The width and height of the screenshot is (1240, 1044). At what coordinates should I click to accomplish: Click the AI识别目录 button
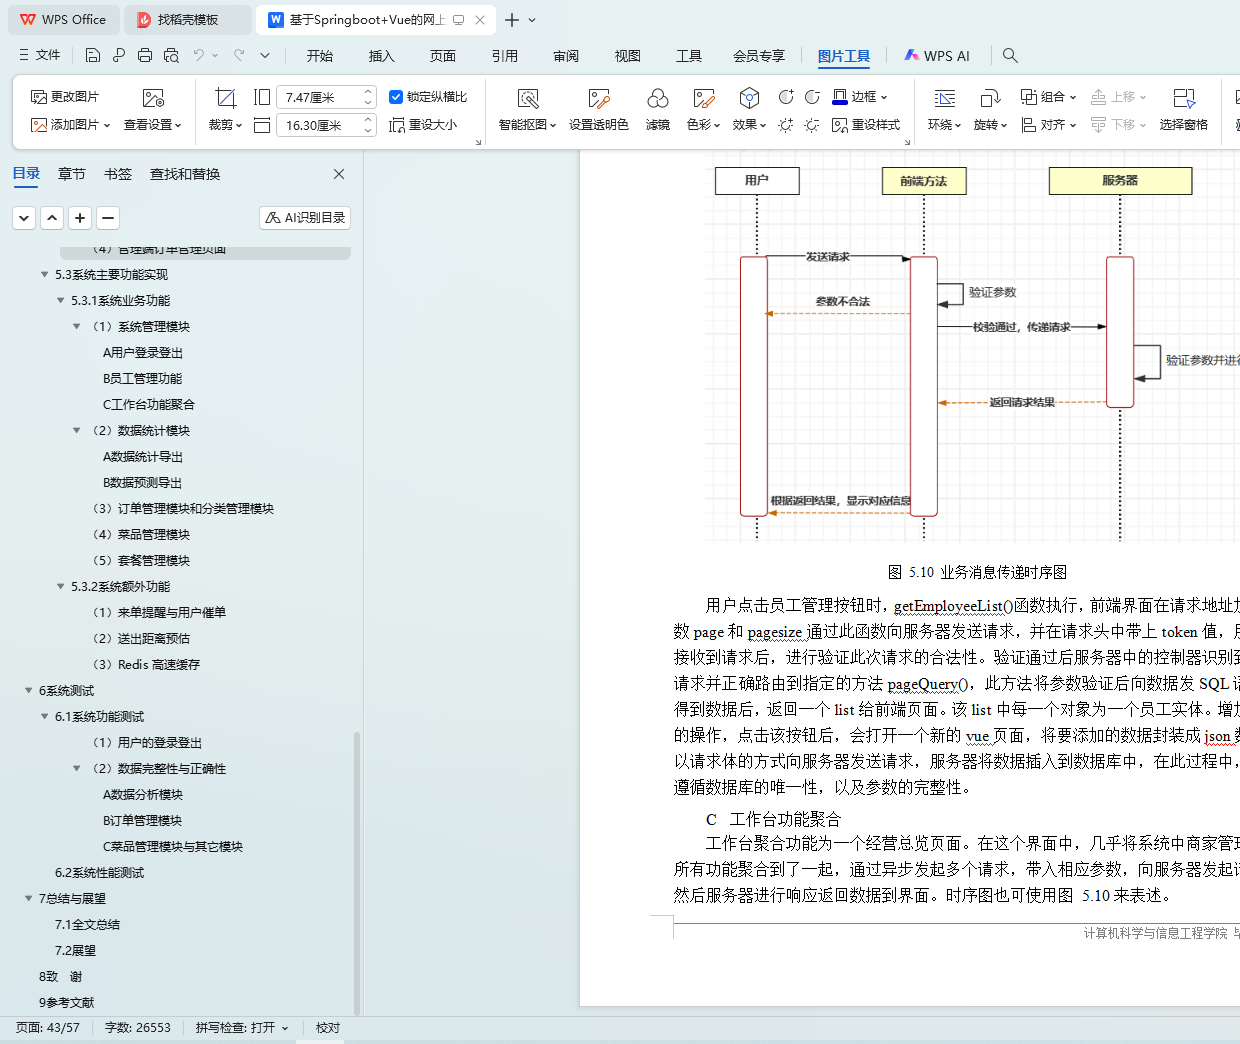click(305, 217)
